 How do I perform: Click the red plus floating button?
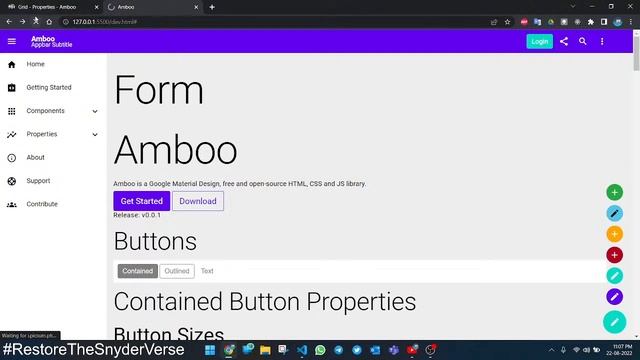click(614, 255)
